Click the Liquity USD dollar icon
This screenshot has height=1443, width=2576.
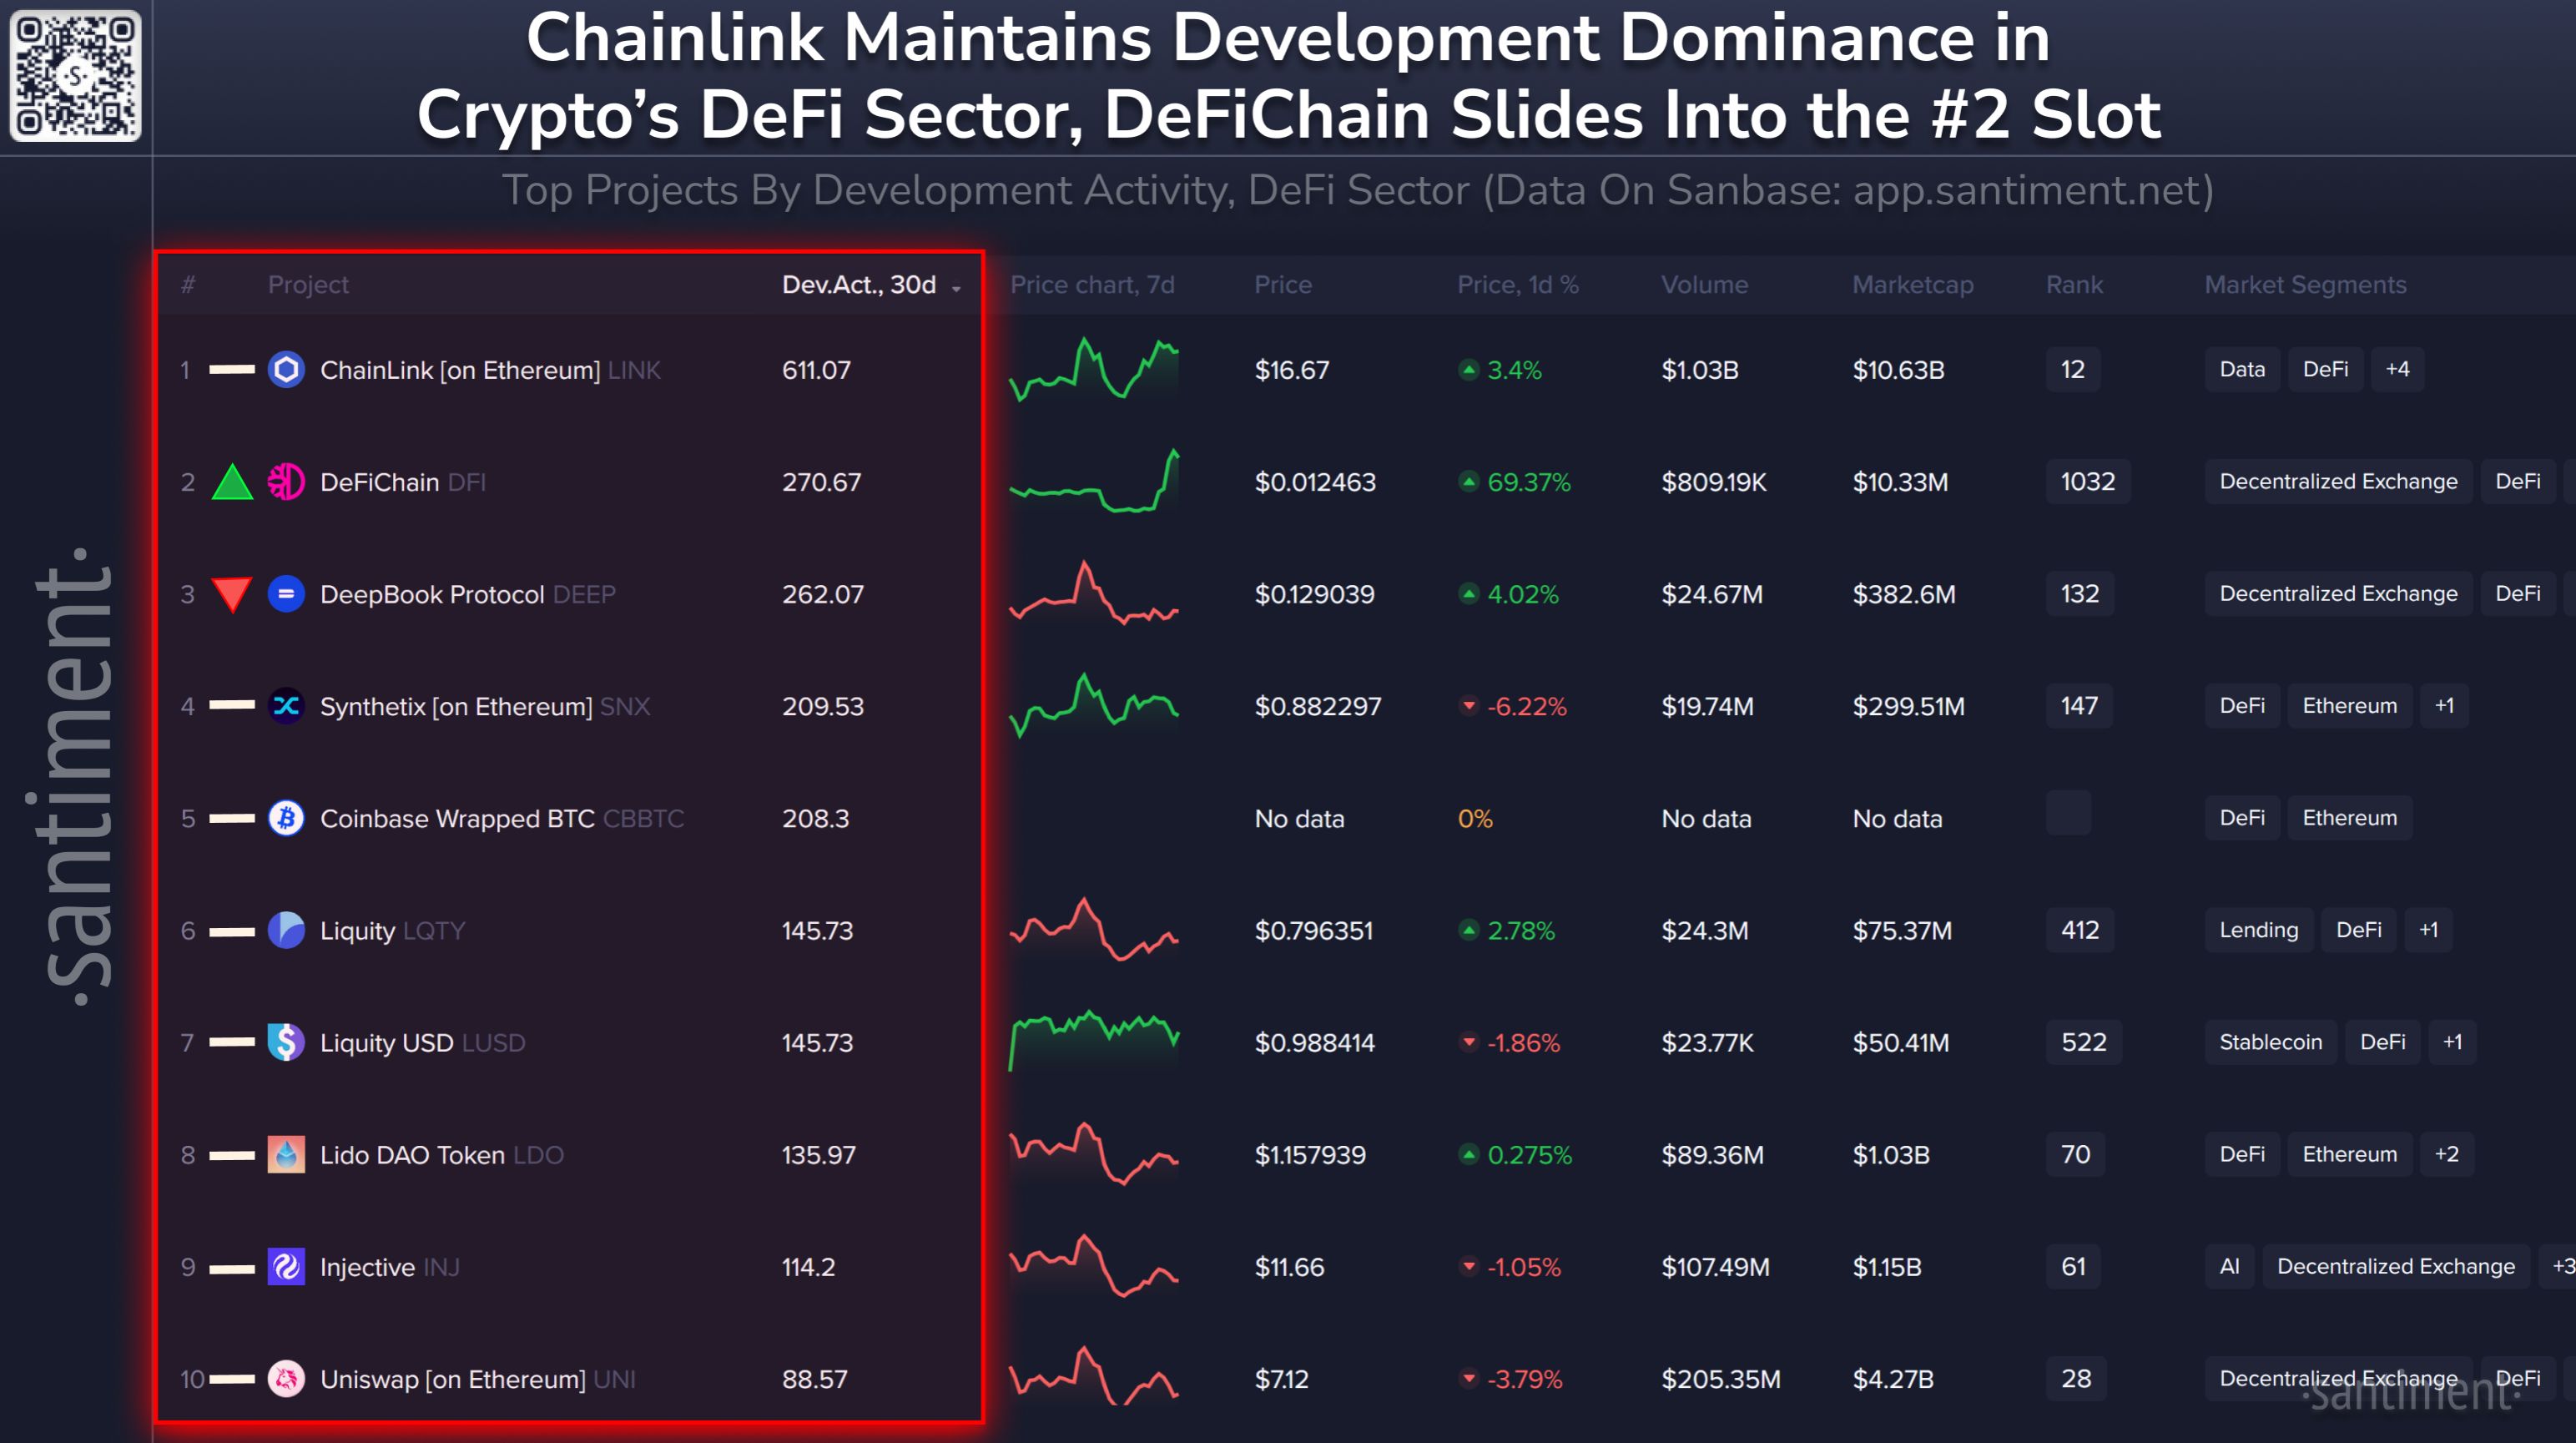point(286,1042)
